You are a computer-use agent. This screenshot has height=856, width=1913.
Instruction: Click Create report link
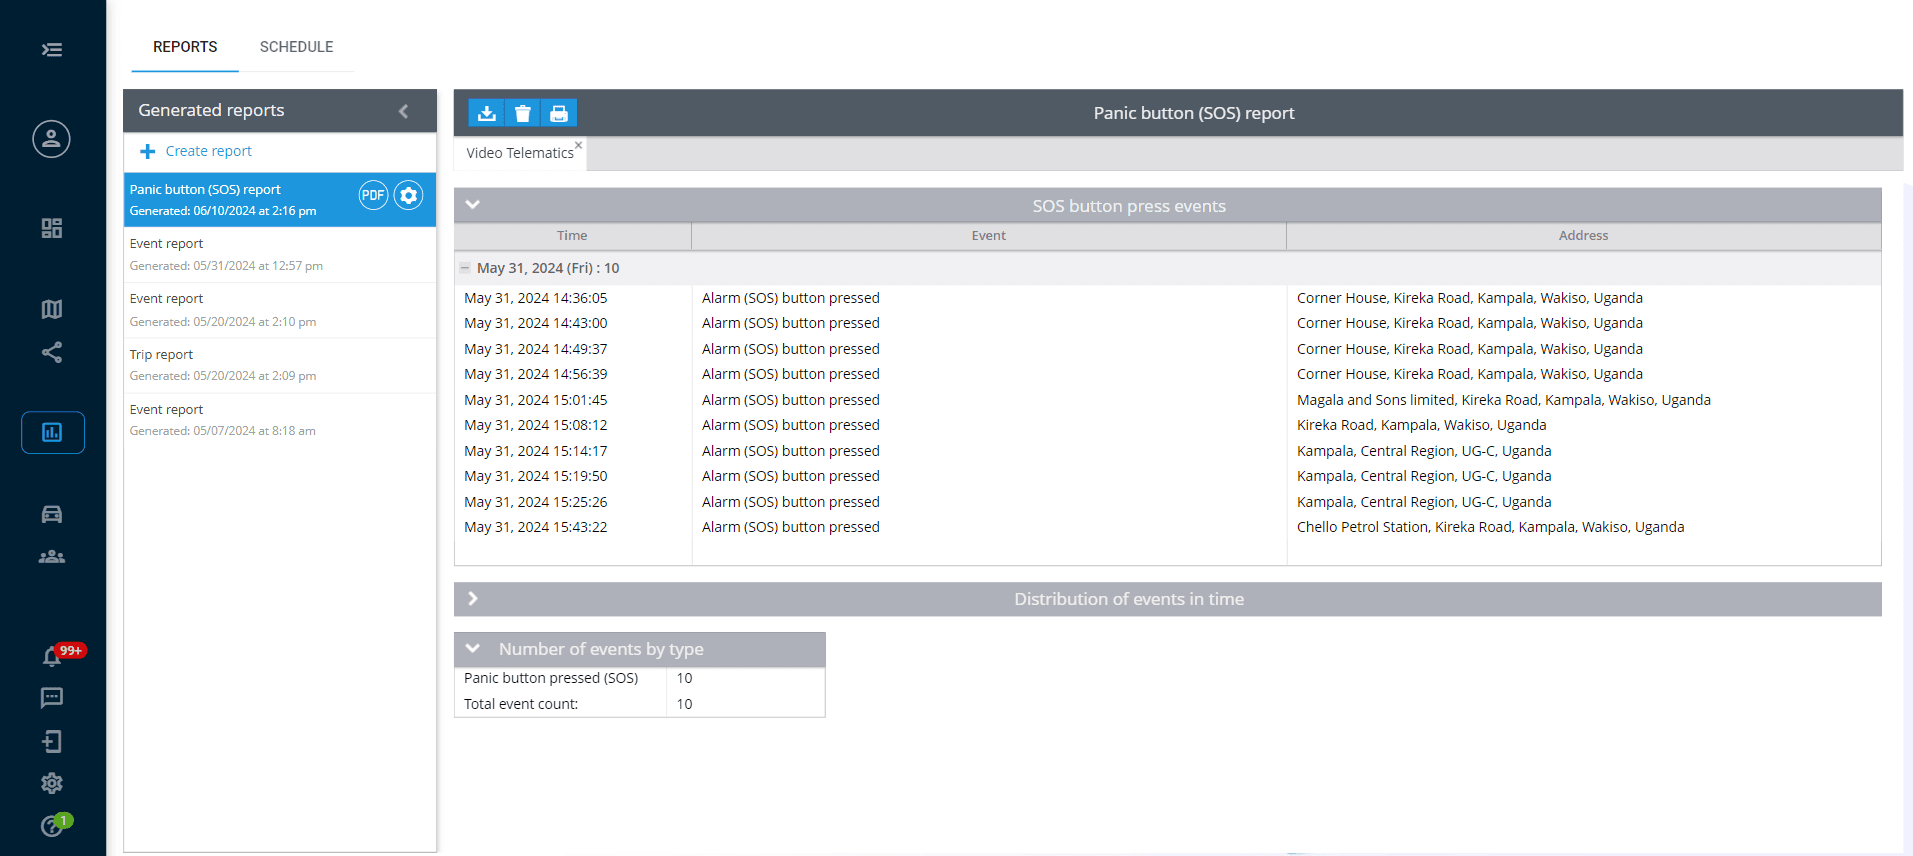208,151
